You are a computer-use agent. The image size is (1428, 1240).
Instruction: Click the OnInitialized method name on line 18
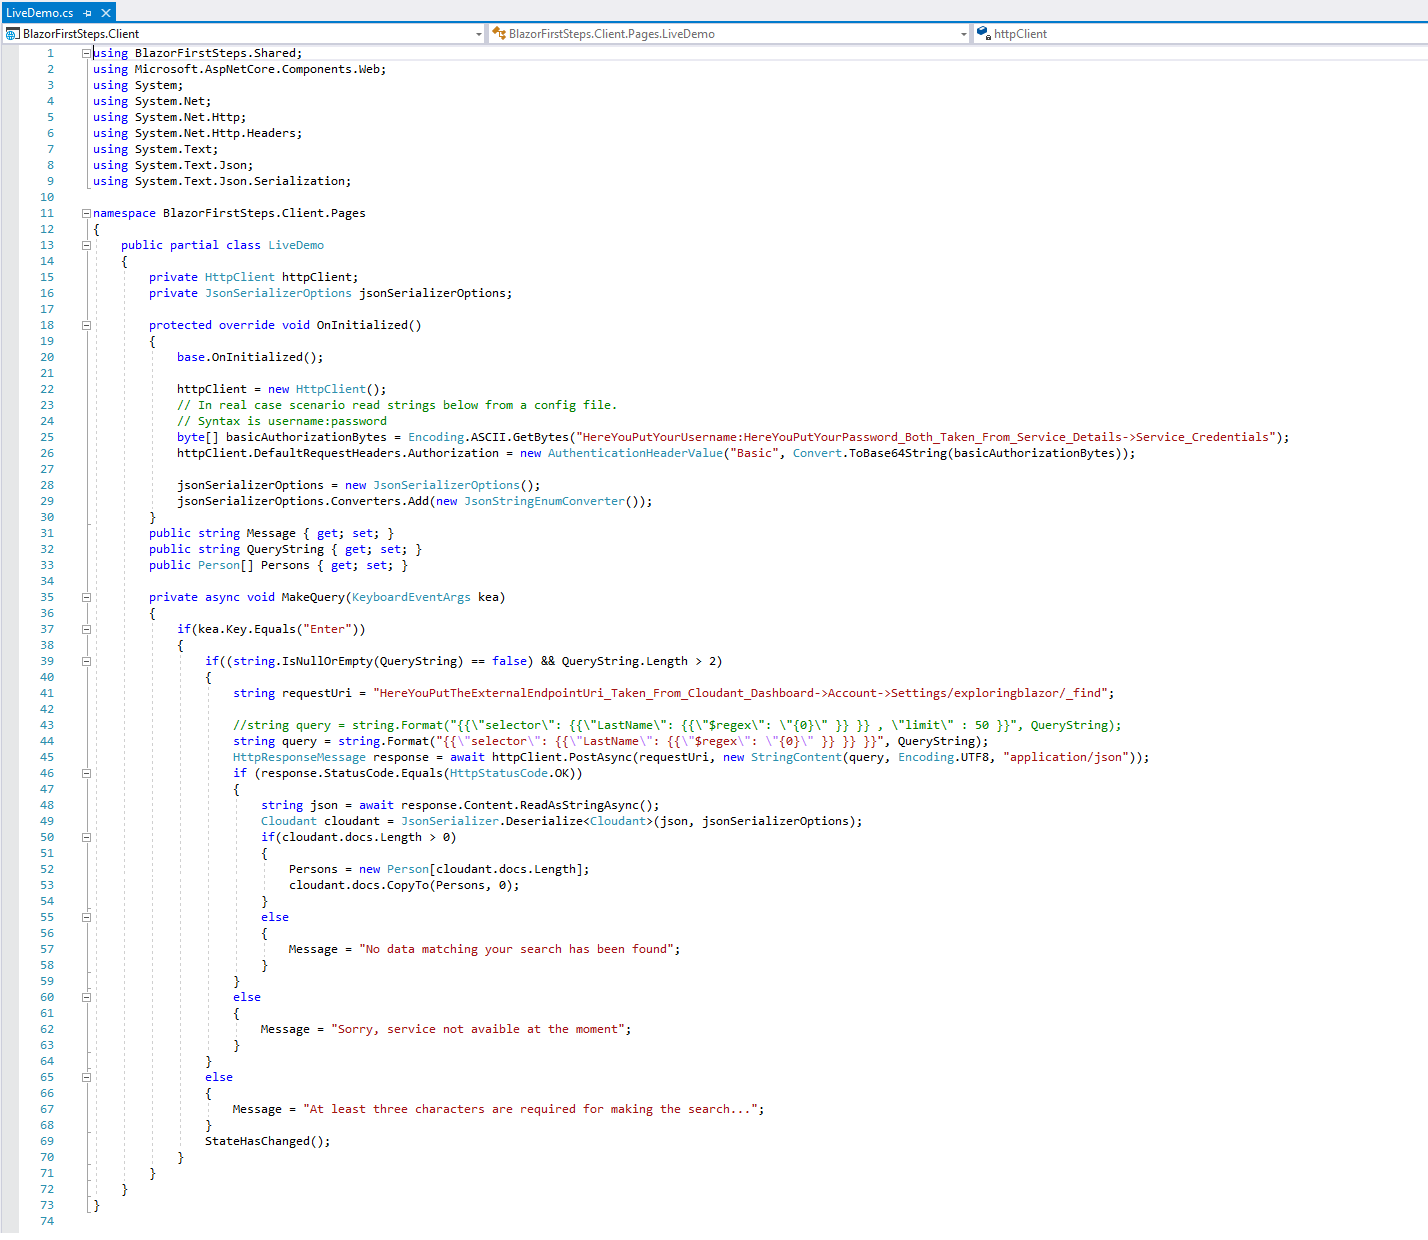(362, 325)
